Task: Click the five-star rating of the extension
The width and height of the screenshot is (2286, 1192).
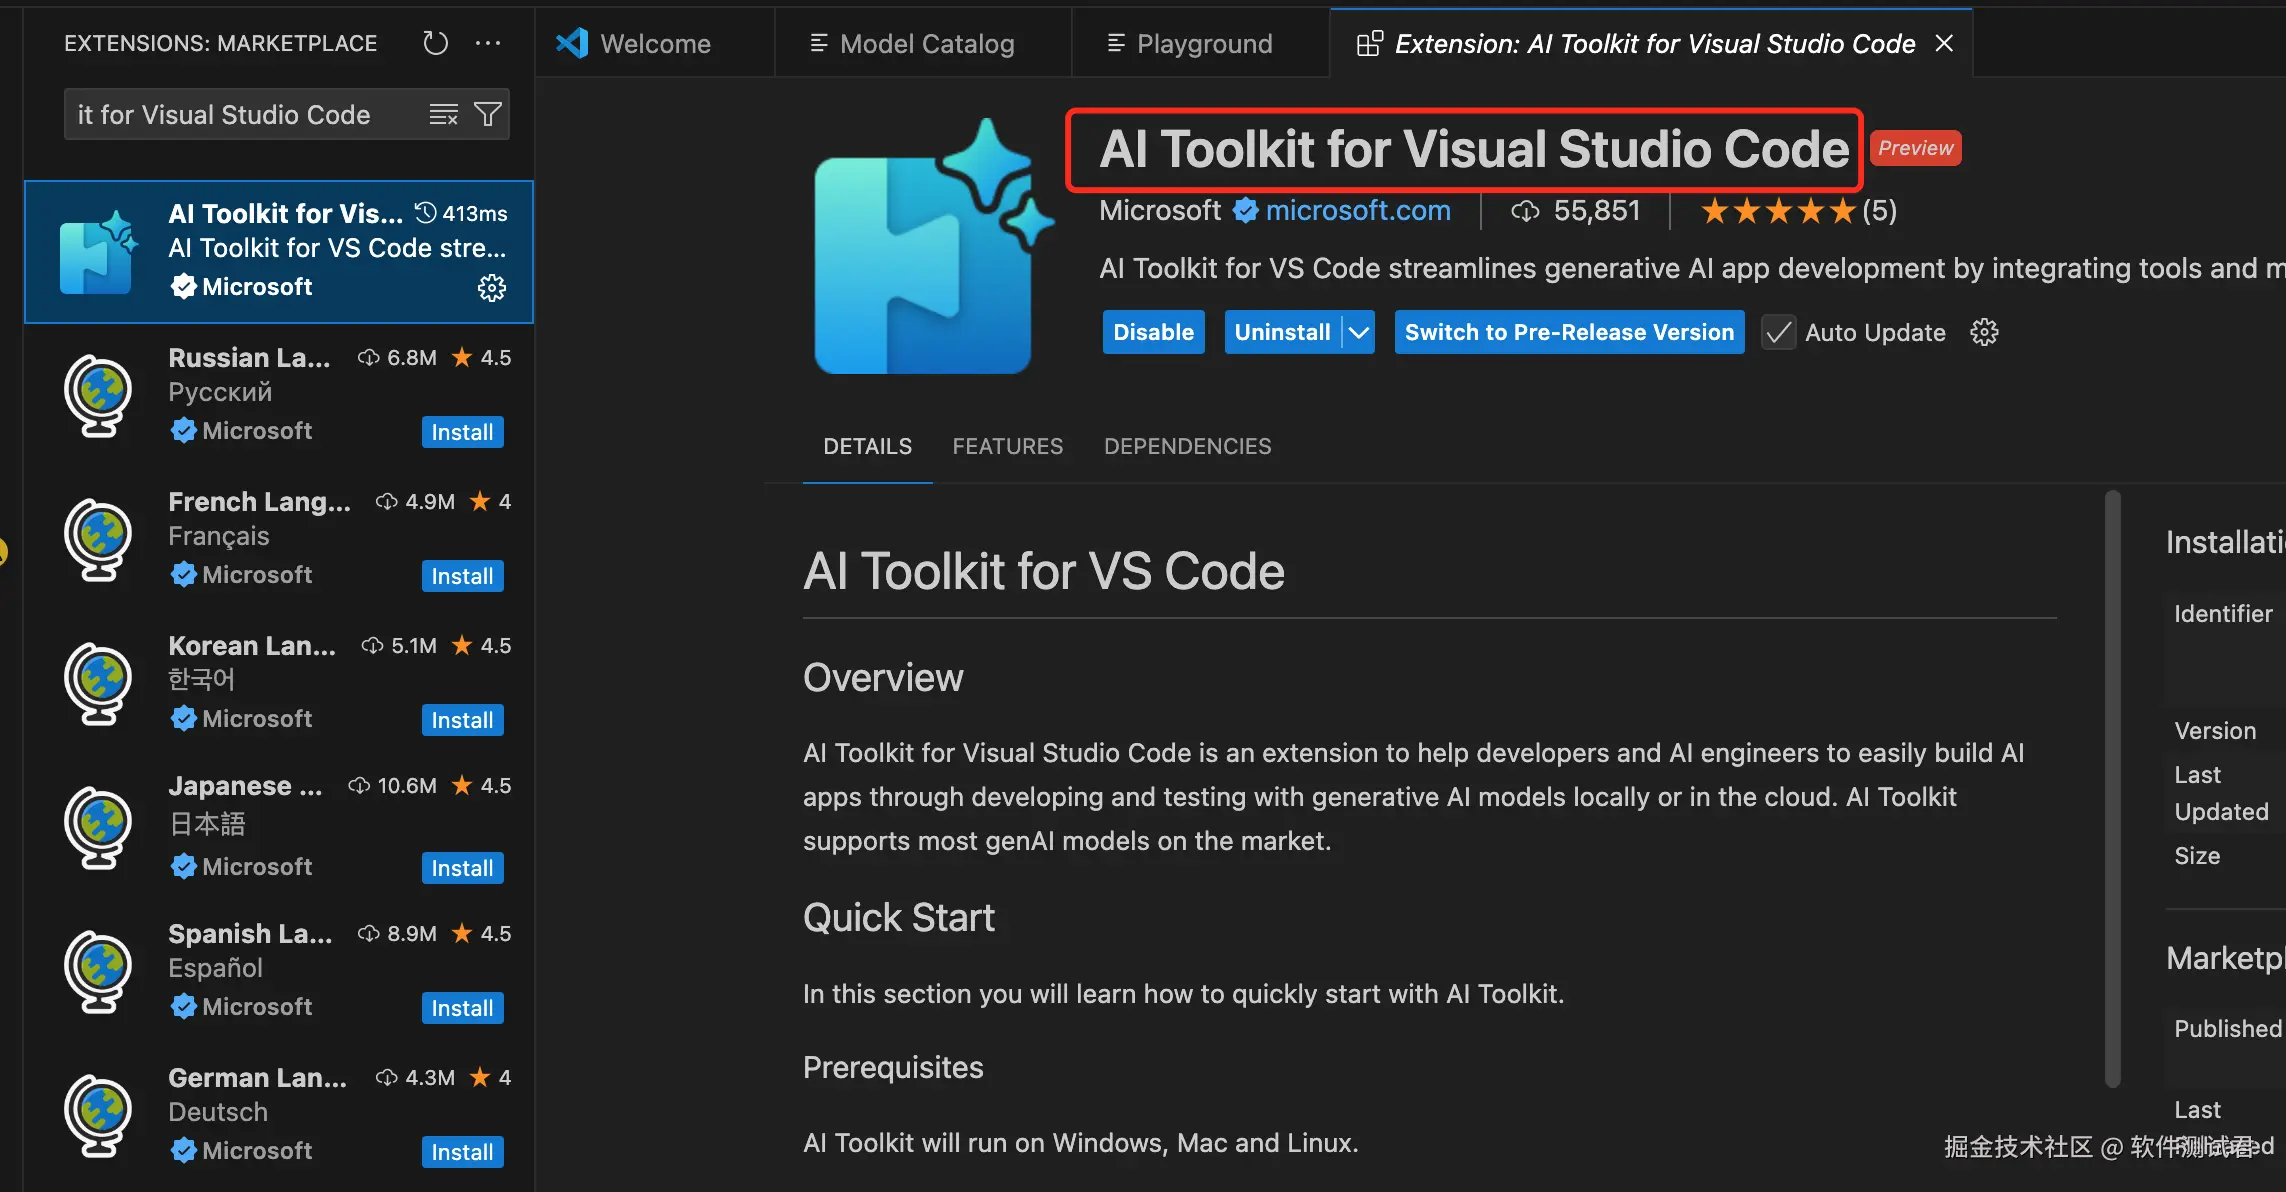Action: tap(1777, 211)
